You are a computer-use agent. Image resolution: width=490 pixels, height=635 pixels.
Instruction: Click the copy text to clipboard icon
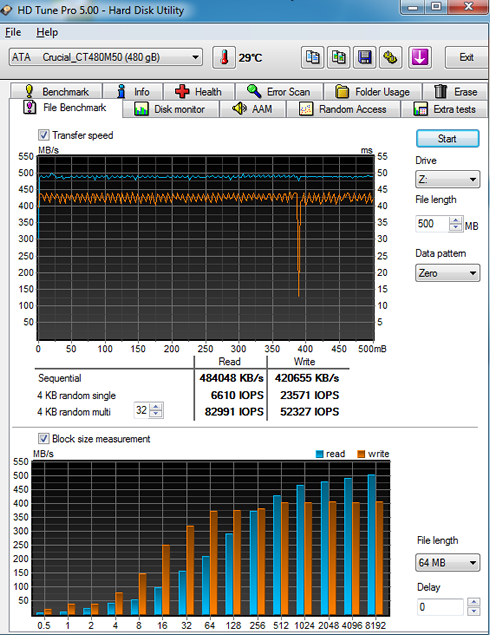[312, 58]
